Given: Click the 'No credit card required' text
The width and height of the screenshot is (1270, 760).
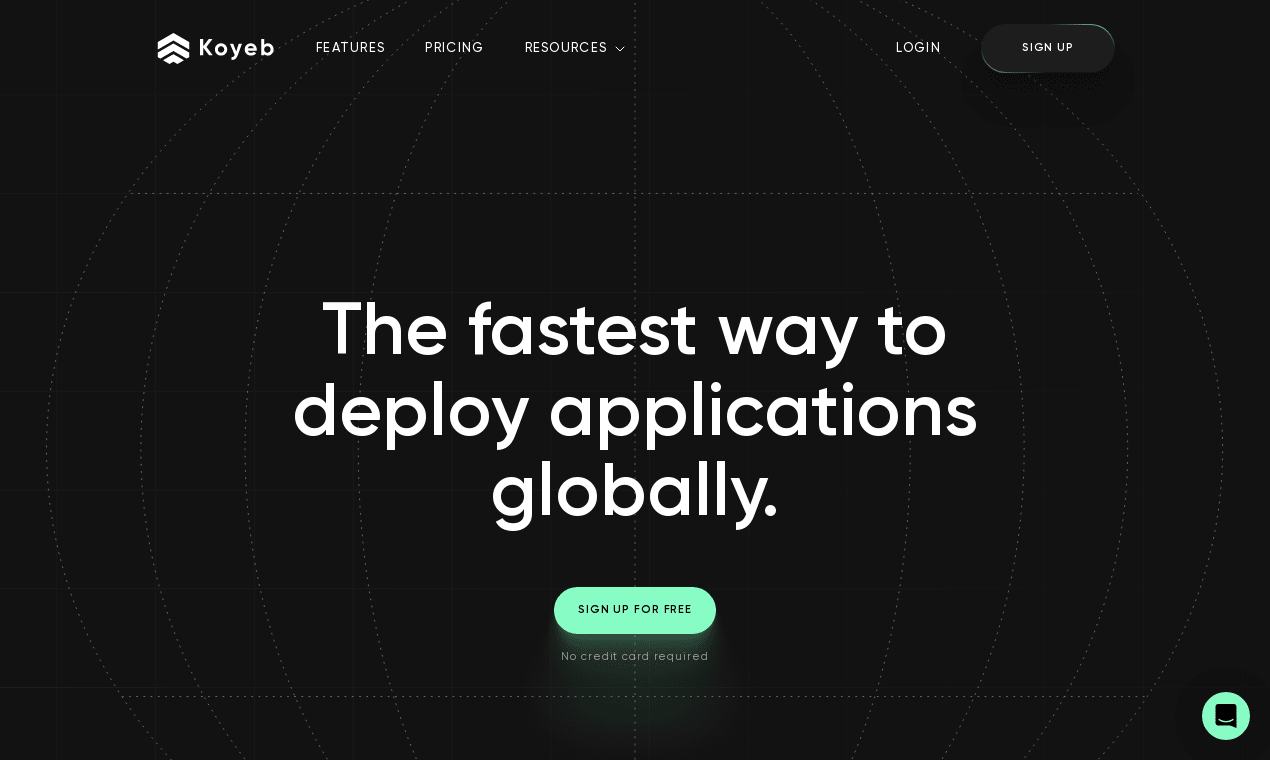Looking at the screenshot, I should point(635,656).
